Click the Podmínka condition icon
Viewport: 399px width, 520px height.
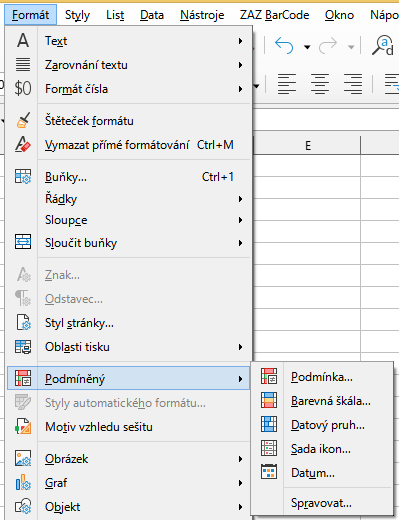269,376
